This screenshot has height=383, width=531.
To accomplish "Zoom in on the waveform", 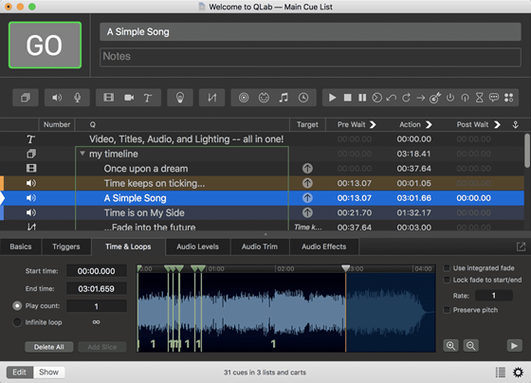I will [x=451, y=345].
